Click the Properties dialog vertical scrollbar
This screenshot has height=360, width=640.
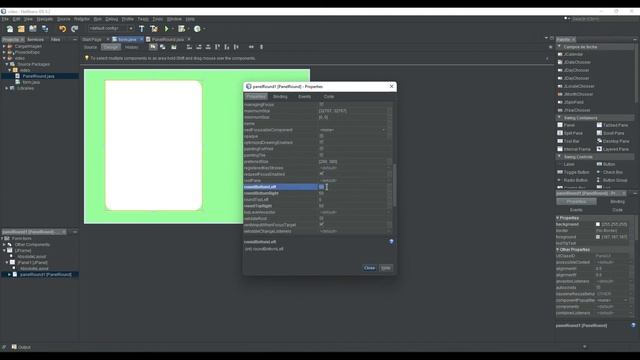tap(394, 185)
